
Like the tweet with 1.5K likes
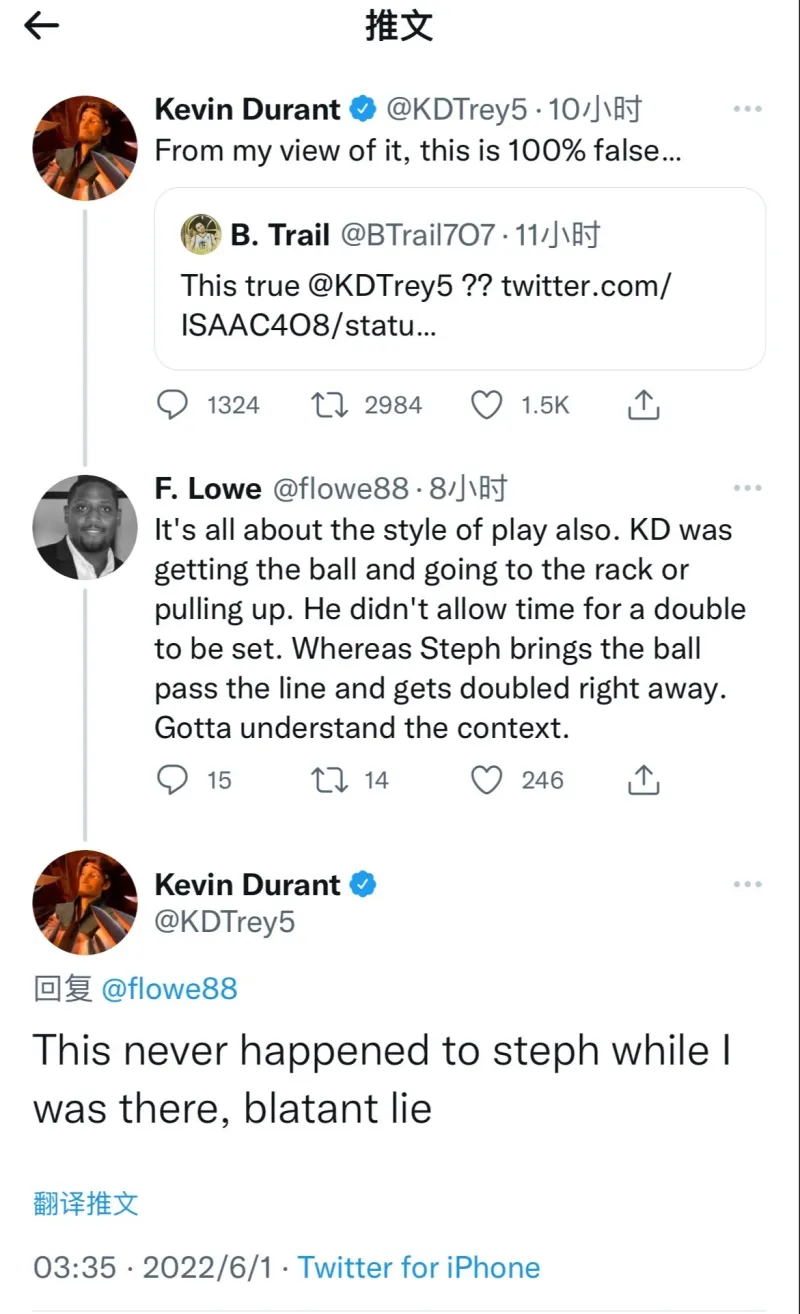coord(486,405)
